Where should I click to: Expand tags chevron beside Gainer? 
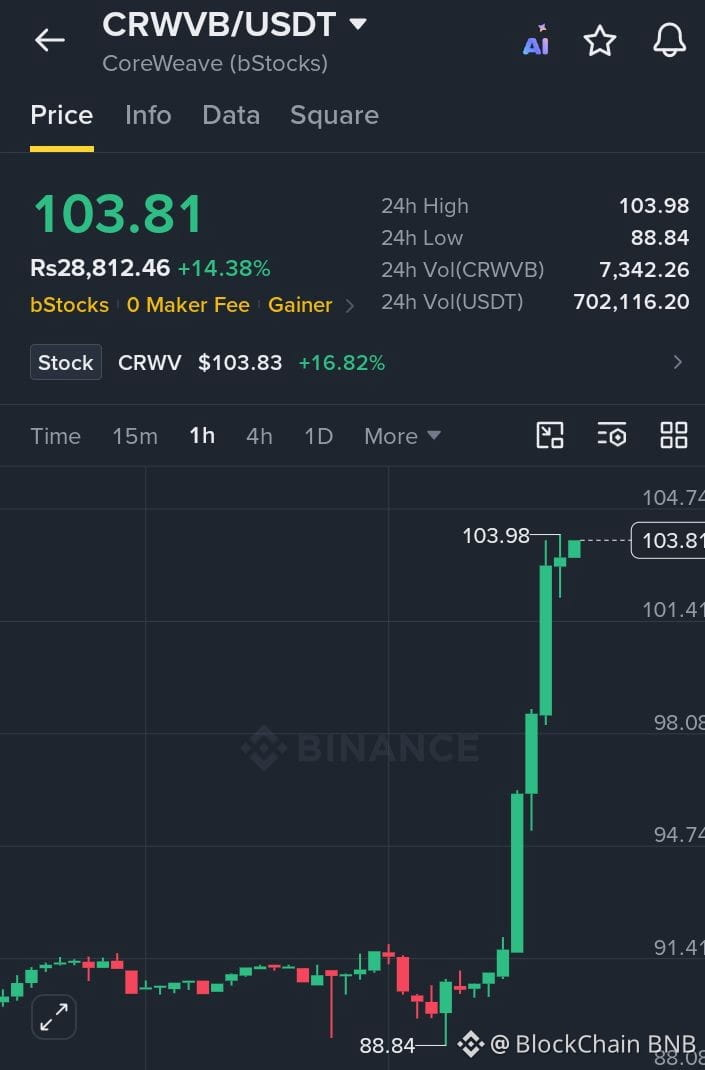point(350,306)
